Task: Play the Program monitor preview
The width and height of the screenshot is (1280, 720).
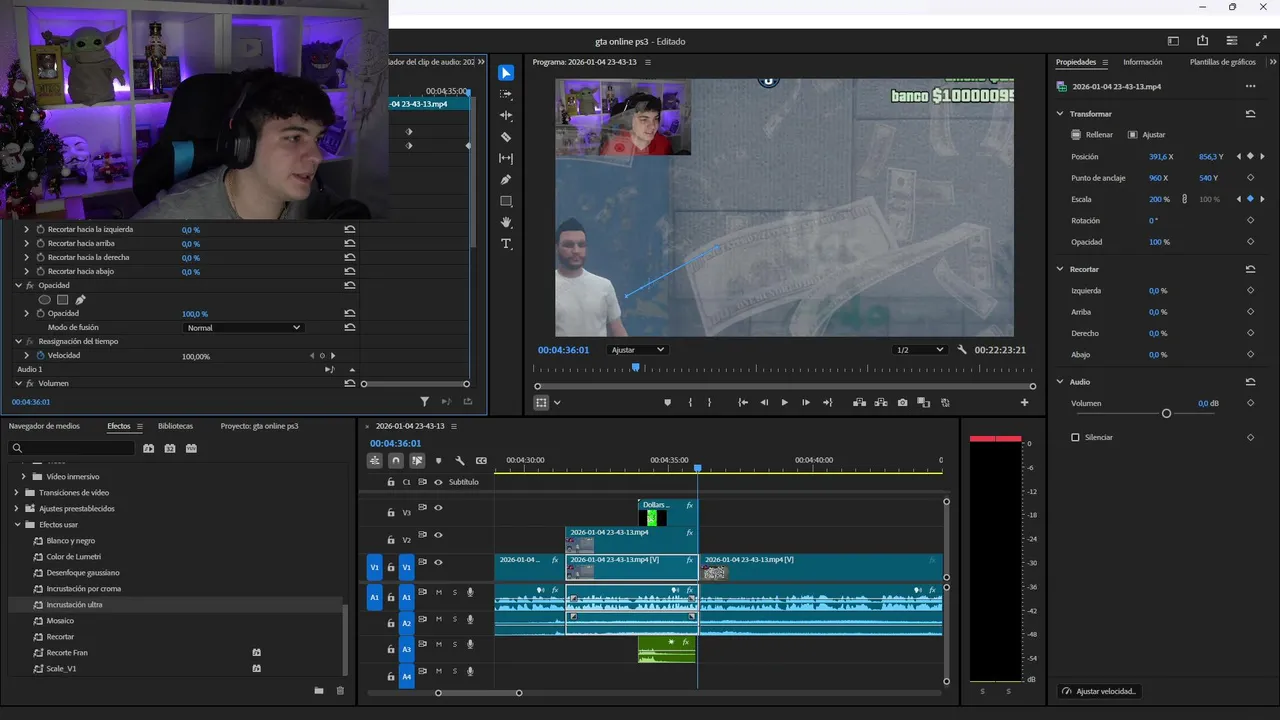Action: pyautogui.click(x=784, y=402)
